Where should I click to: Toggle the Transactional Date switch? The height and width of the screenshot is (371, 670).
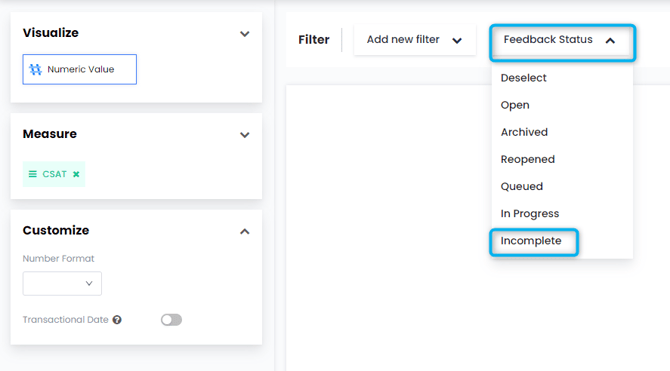[x=171, y=320]
